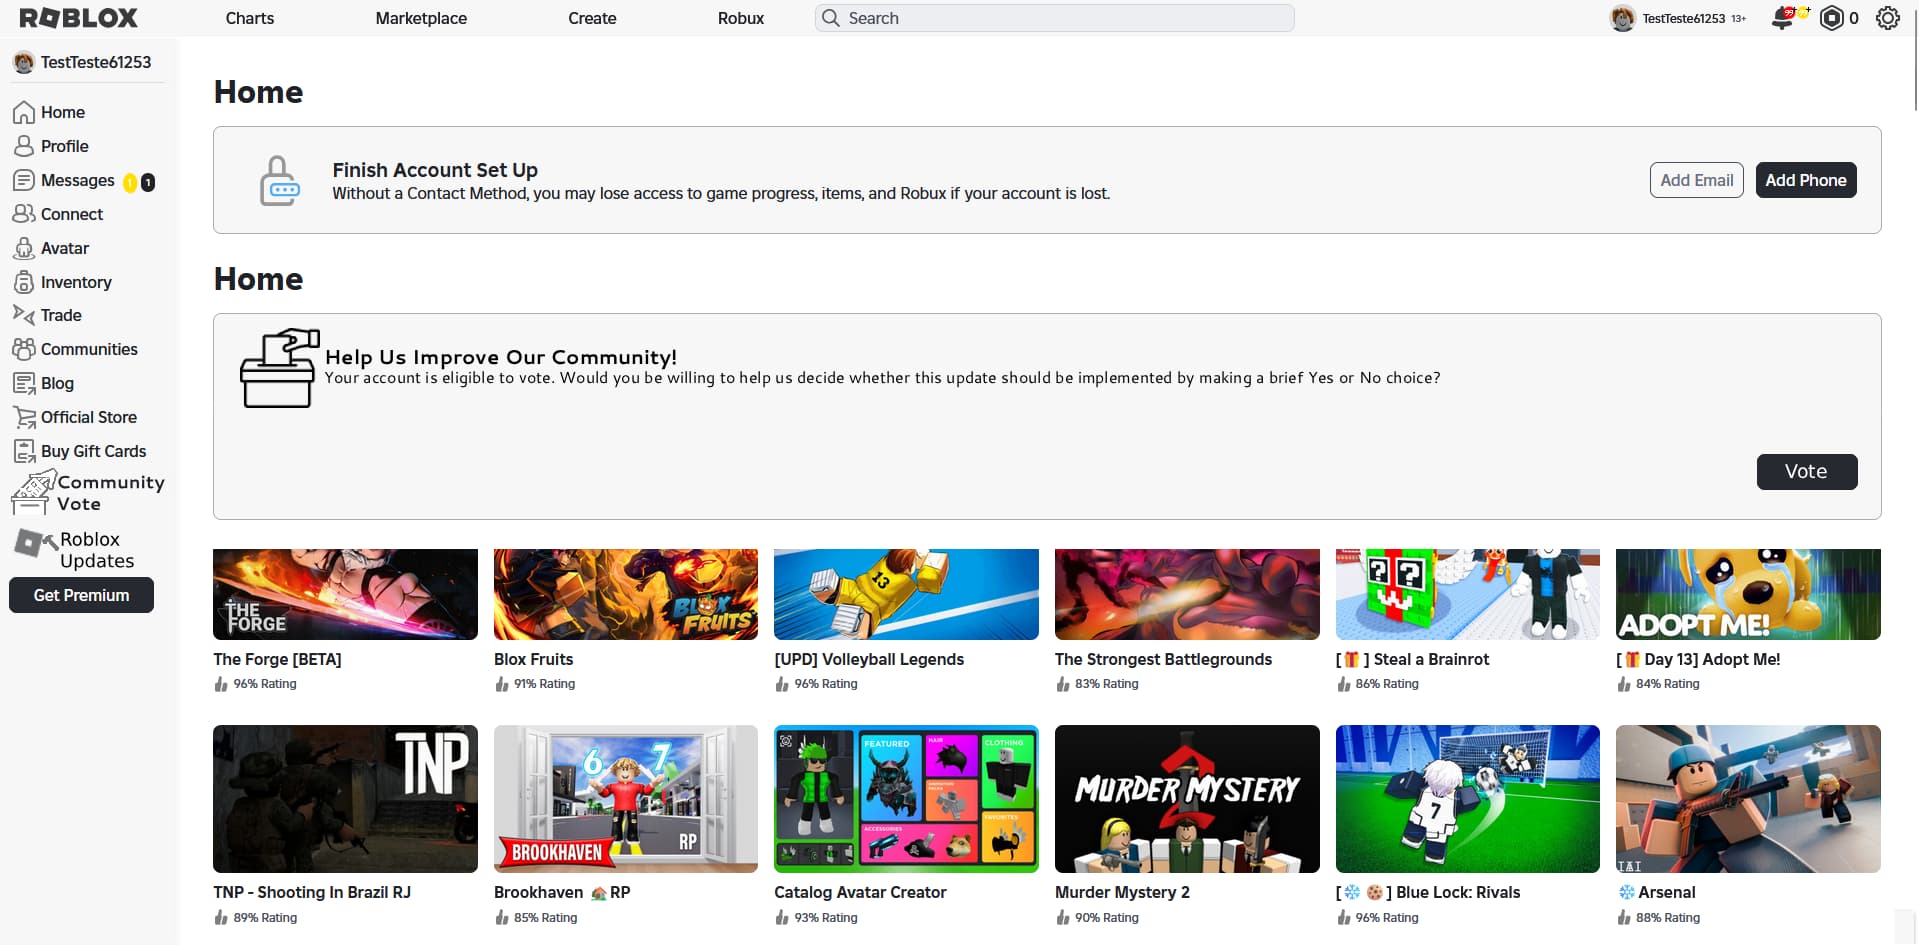Image resolution: width=1919 pixels, height=945 pixels.
Task: Open the Steal a Brainrot thumbnail
Action: point(1468,594)
